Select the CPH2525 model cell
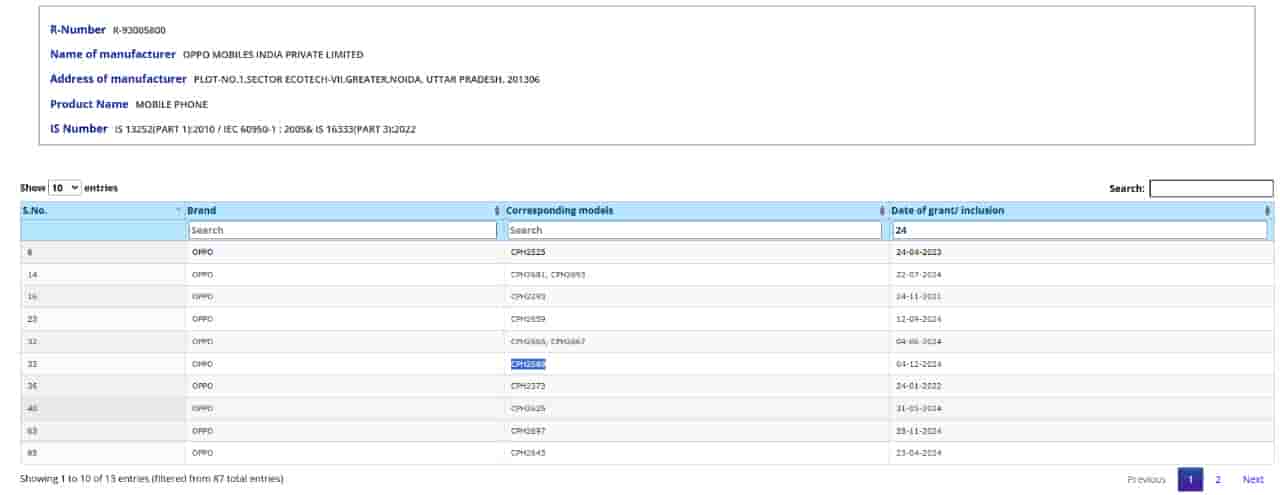Image resolution: width=1280 pixels, height=495 pixels. coord(528,253)
